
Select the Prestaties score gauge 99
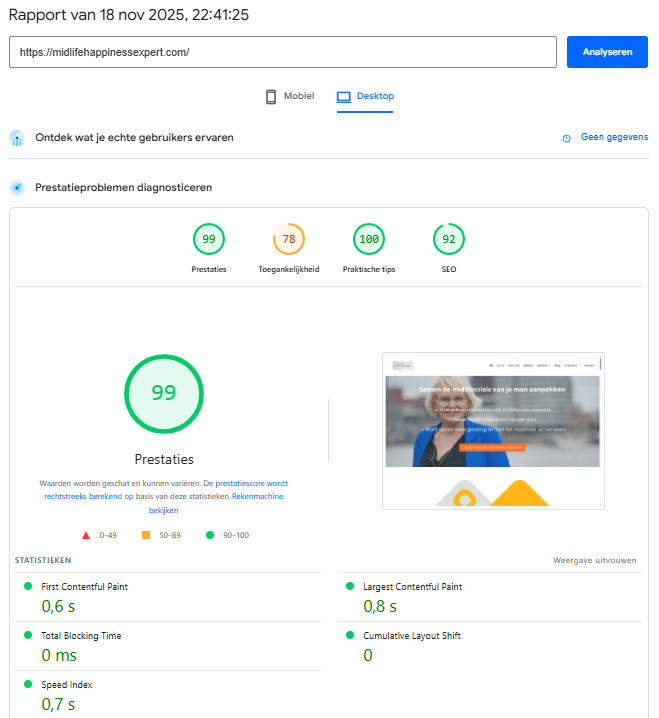[x=209, y=240]
